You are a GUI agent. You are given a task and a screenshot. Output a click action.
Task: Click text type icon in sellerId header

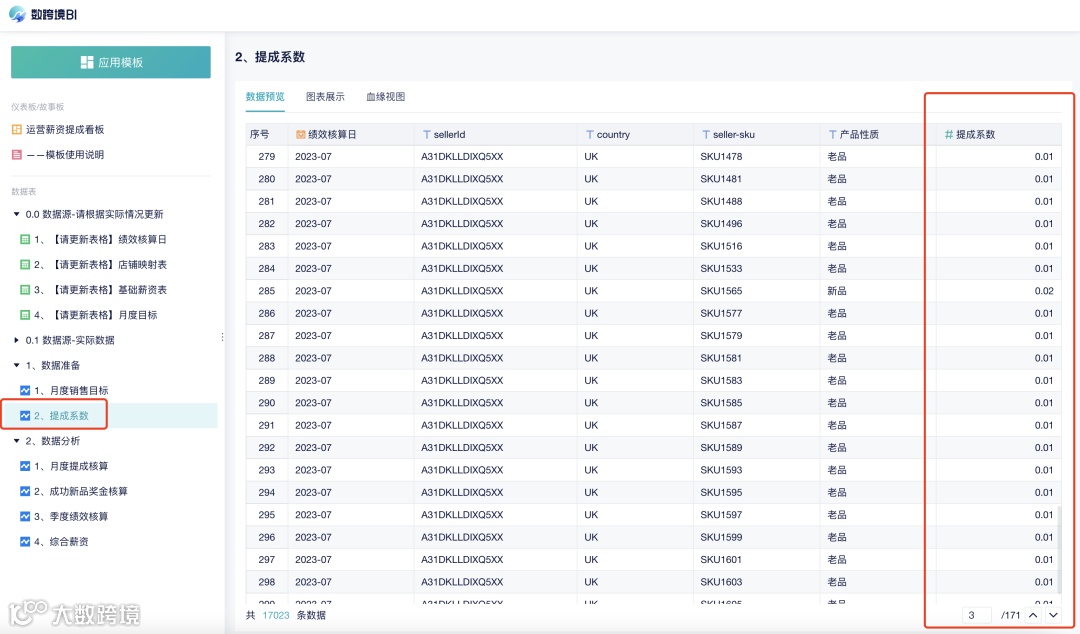point(426,134)
